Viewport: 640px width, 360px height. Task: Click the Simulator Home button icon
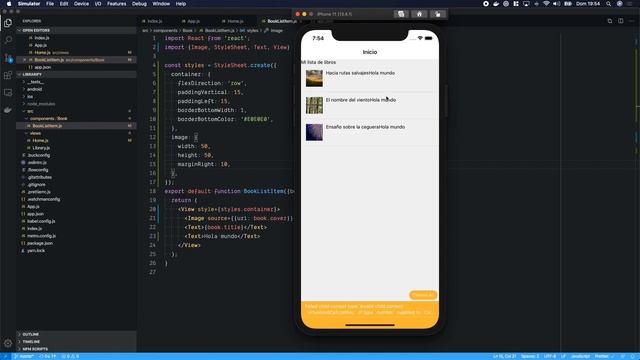(419, 14)
